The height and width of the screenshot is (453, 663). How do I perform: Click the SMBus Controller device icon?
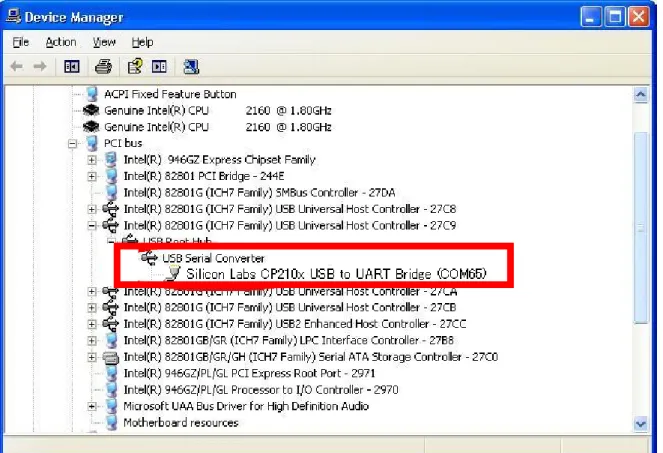[111, 192]
